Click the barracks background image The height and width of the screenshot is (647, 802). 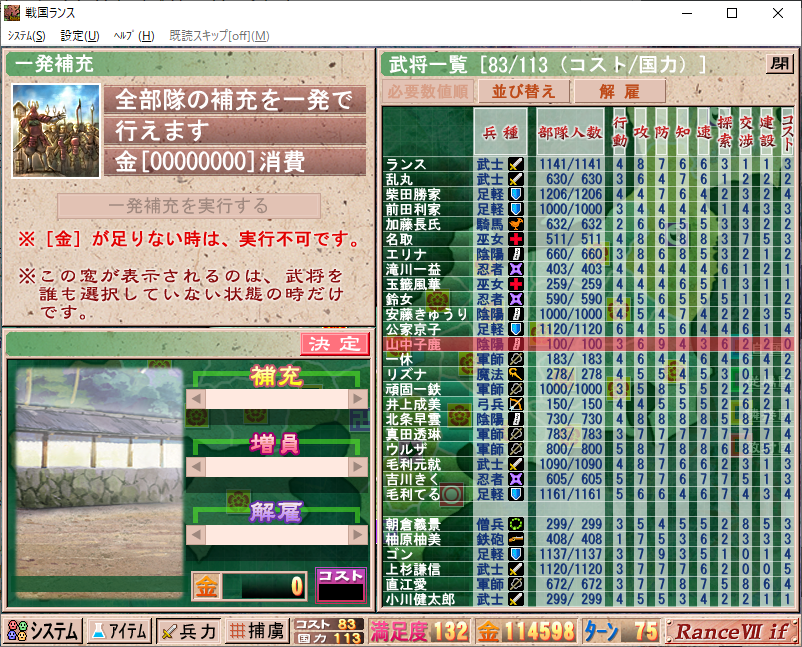[99, 483]
